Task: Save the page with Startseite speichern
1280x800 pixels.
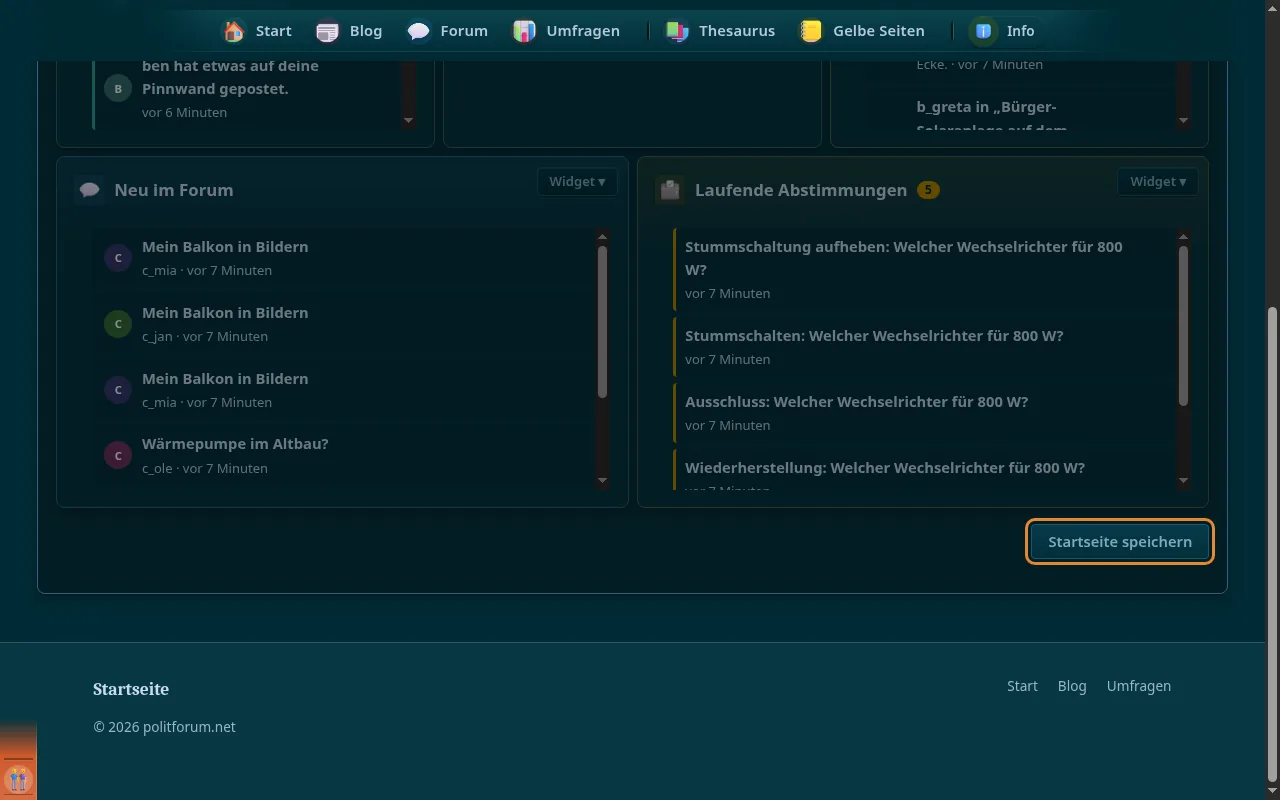Action: [1120, 542]
